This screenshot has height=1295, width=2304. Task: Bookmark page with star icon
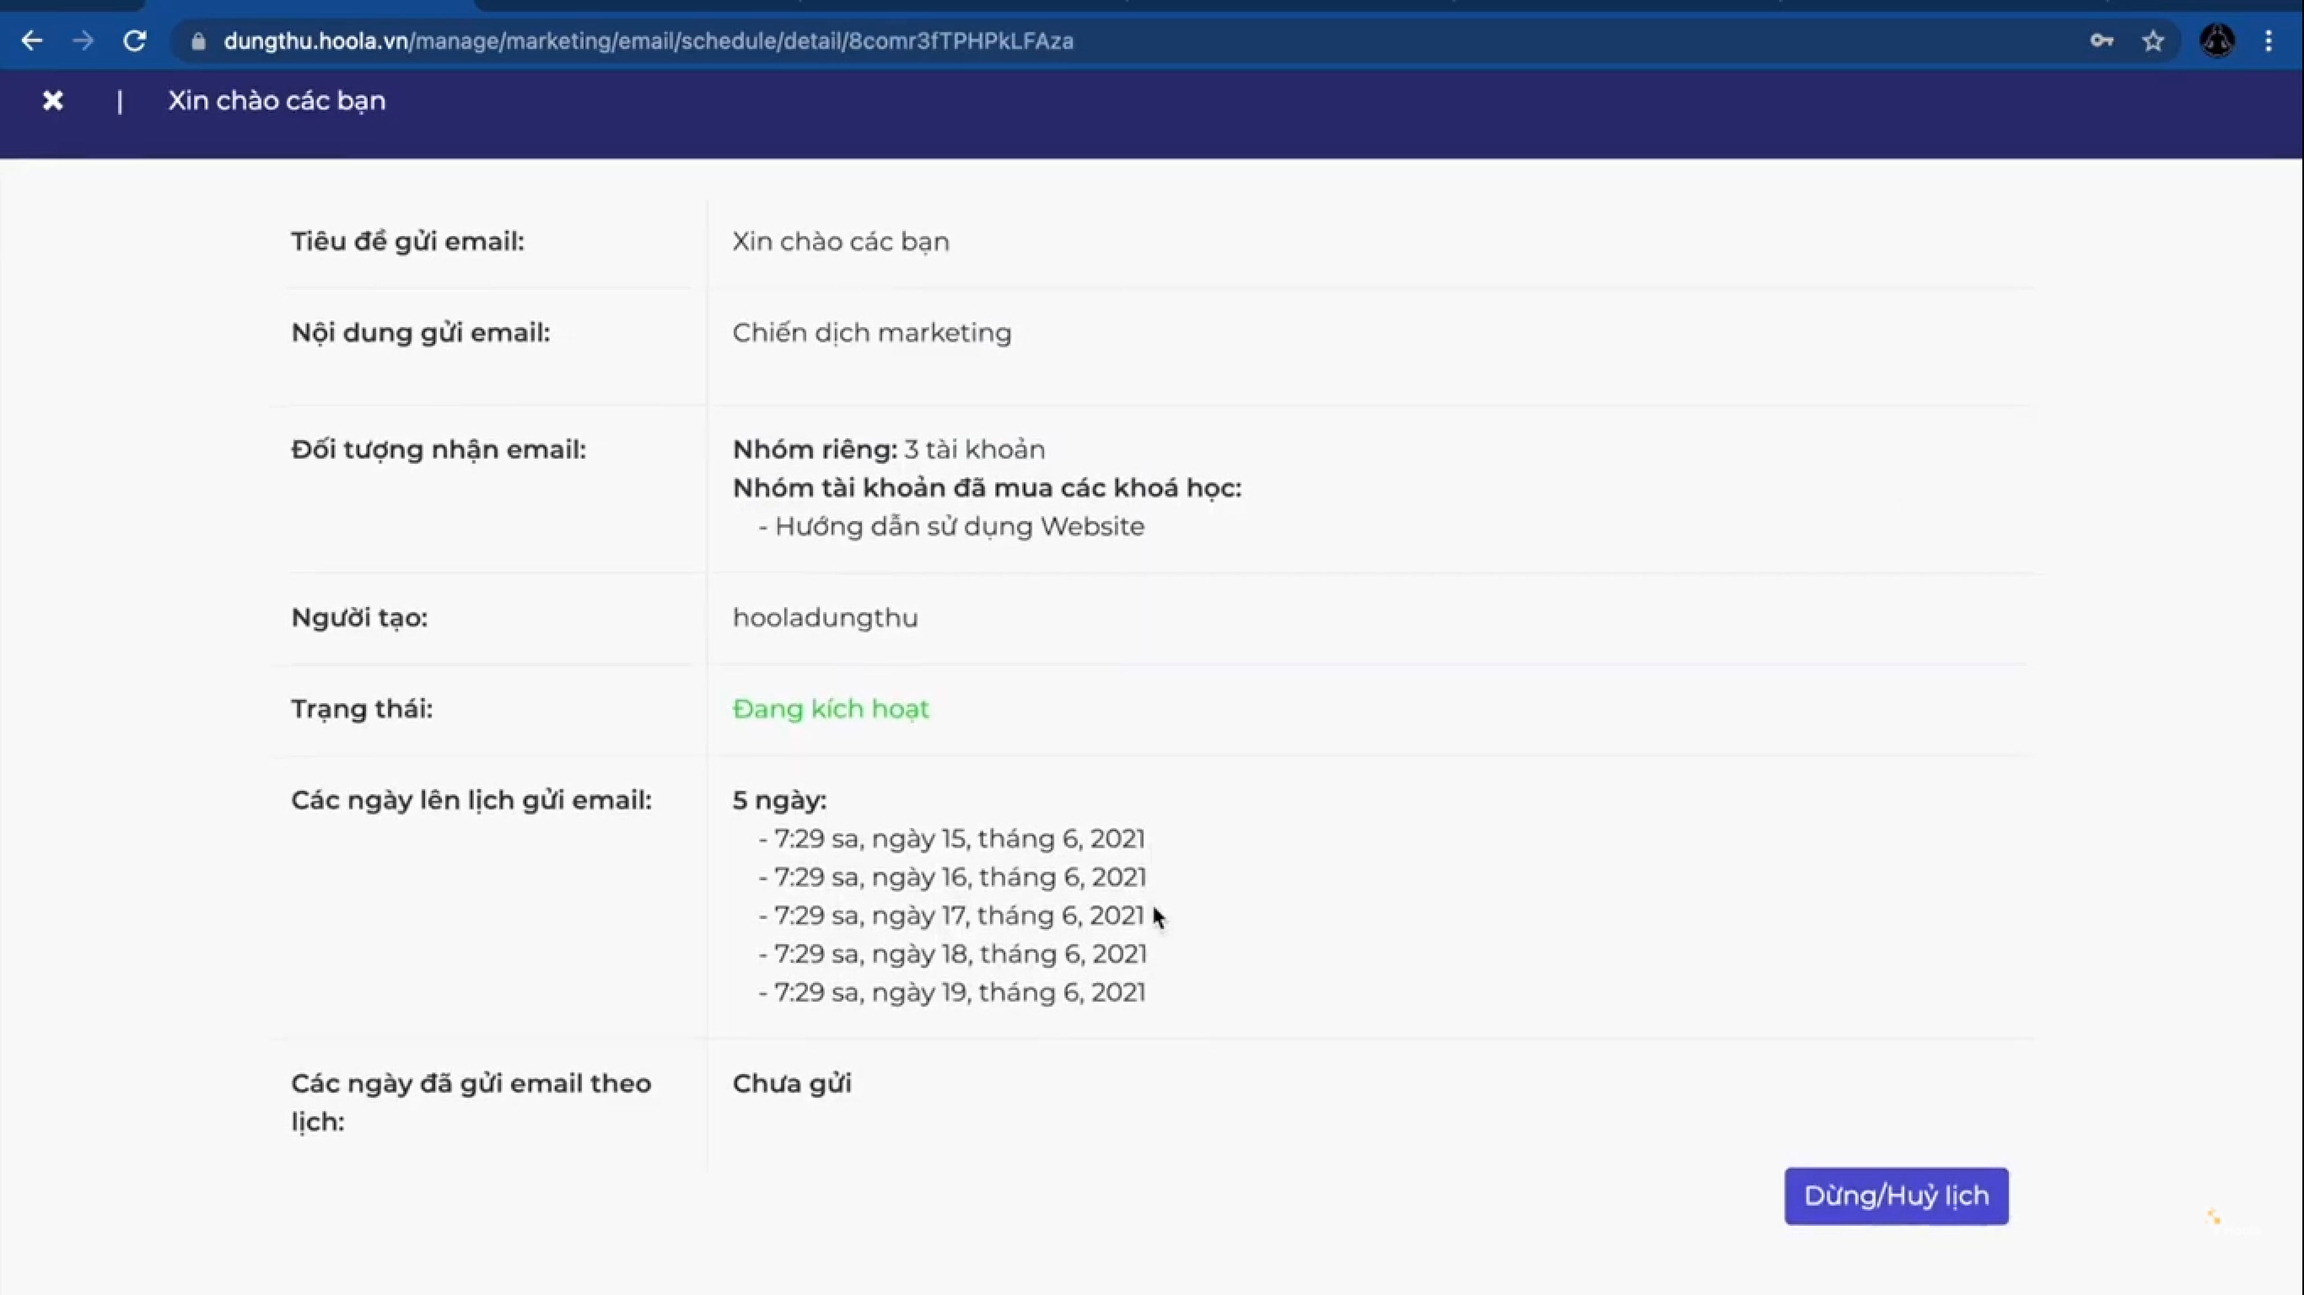[x=2153, y=41]
